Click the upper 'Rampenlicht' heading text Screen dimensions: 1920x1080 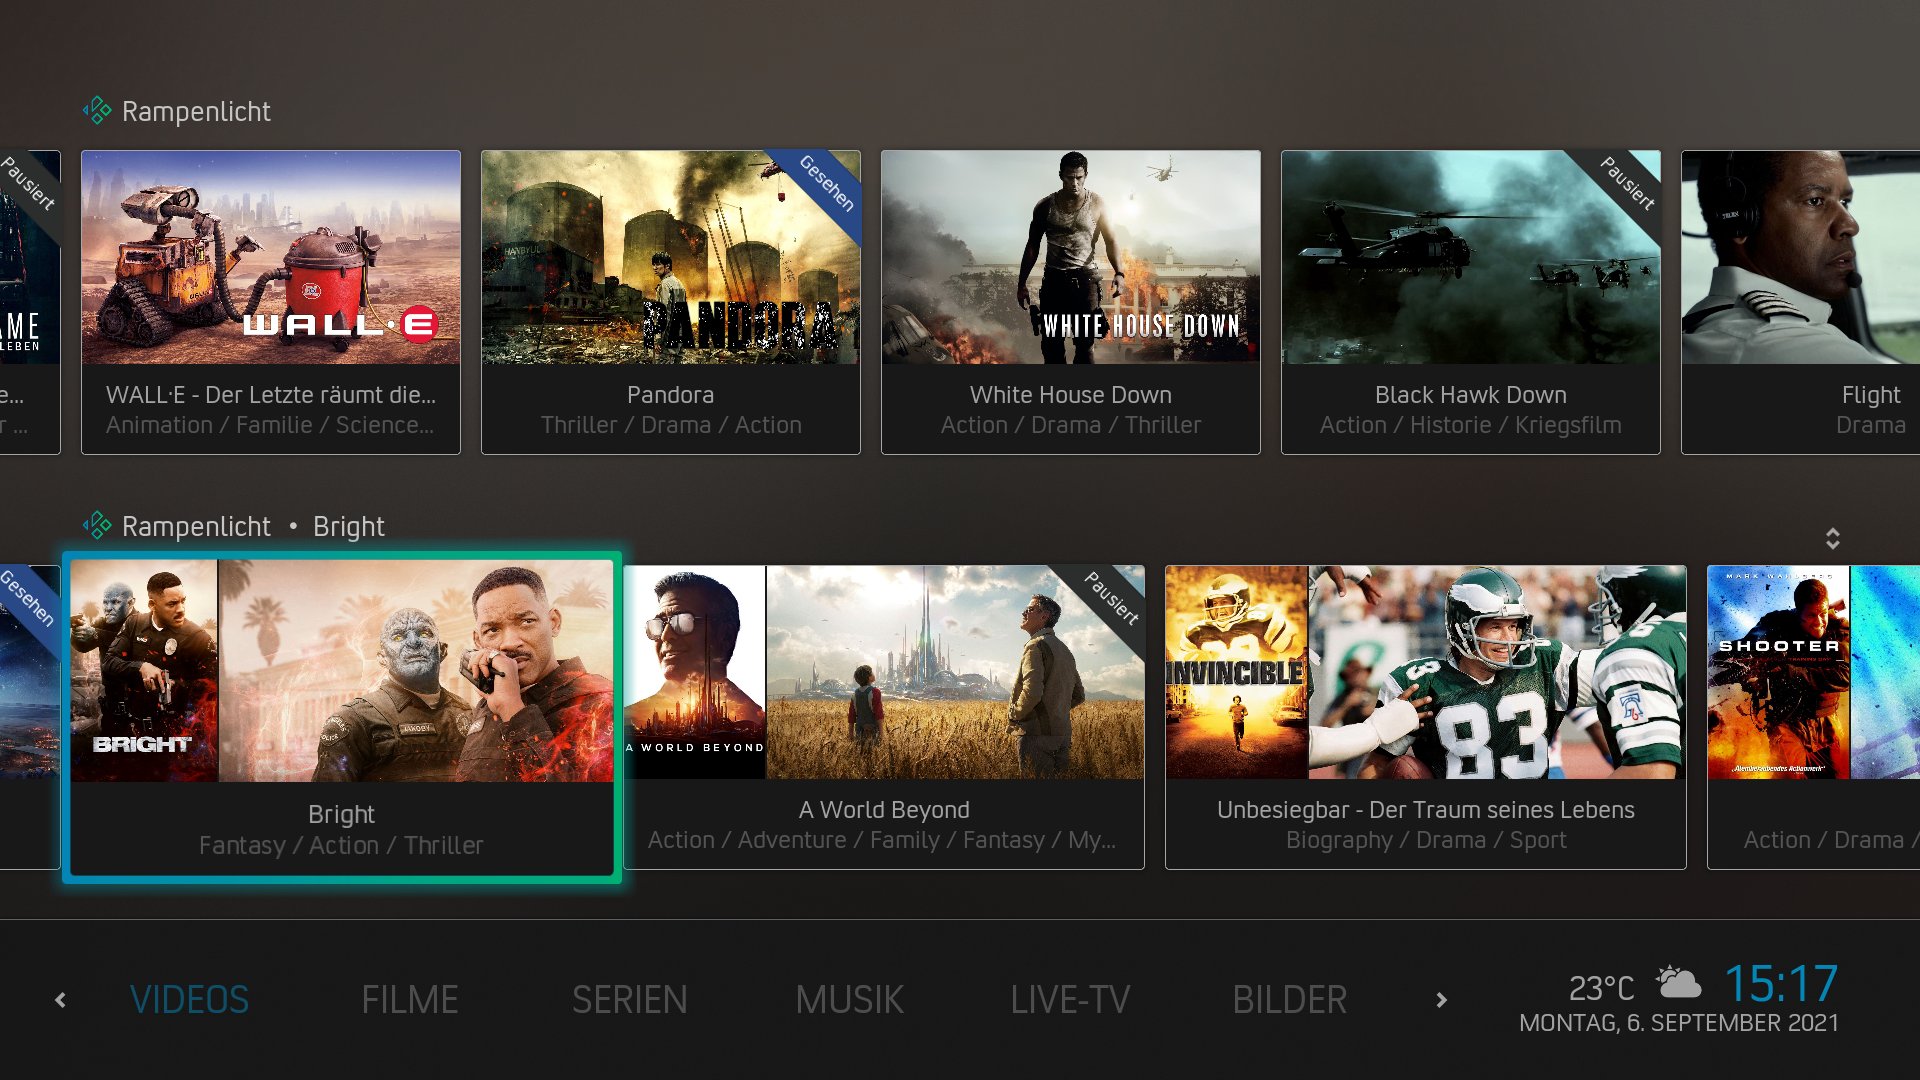(196, 112)
